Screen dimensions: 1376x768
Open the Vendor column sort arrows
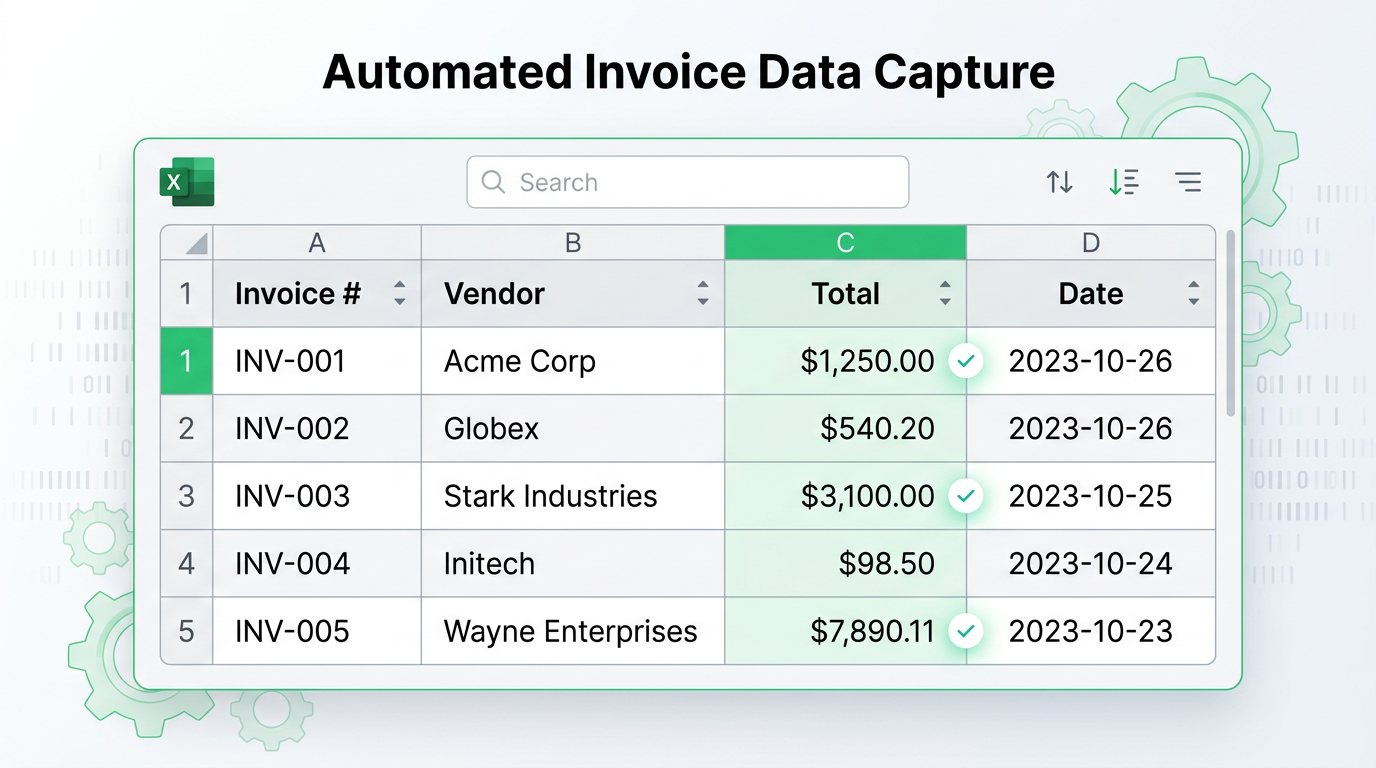(703, 293)
